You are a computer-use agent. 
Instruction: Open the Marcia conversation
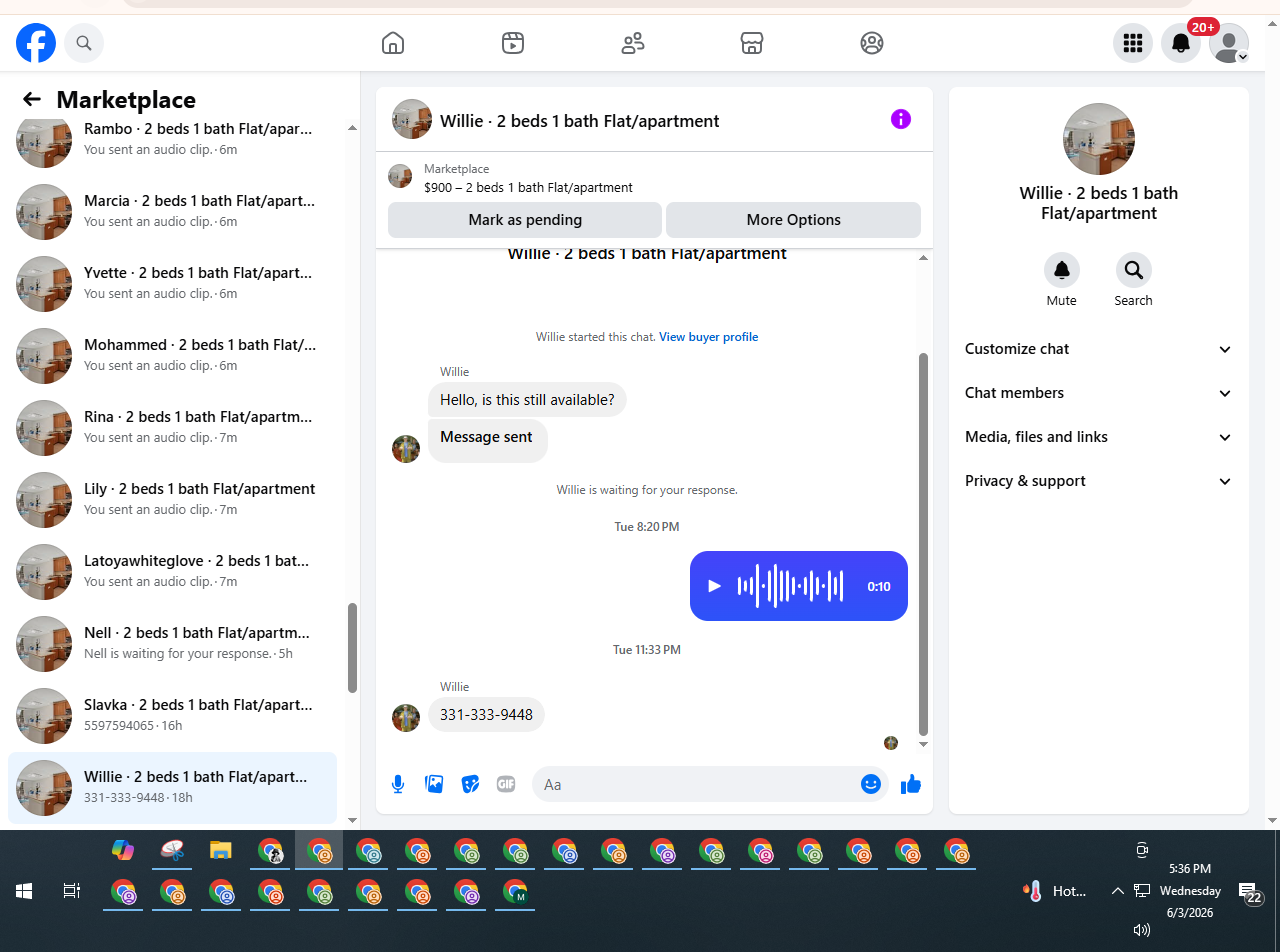tap(172, 211)
